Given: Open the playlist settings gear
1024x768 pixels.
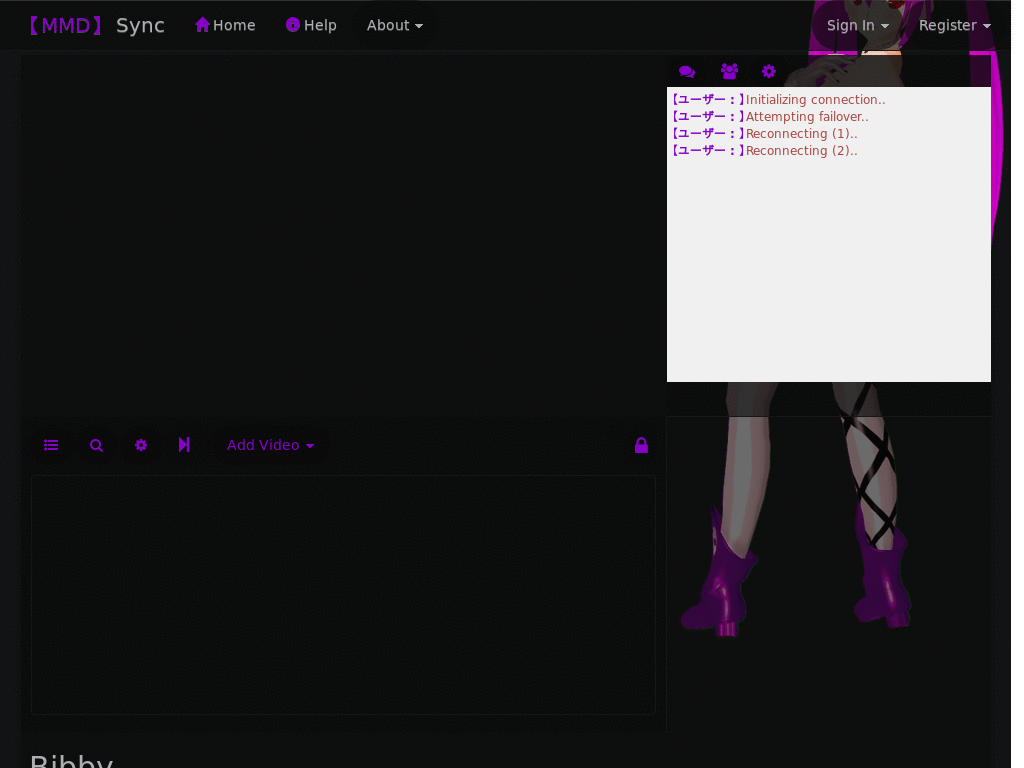Looking at the screenshot, I should tap(140, 445).
